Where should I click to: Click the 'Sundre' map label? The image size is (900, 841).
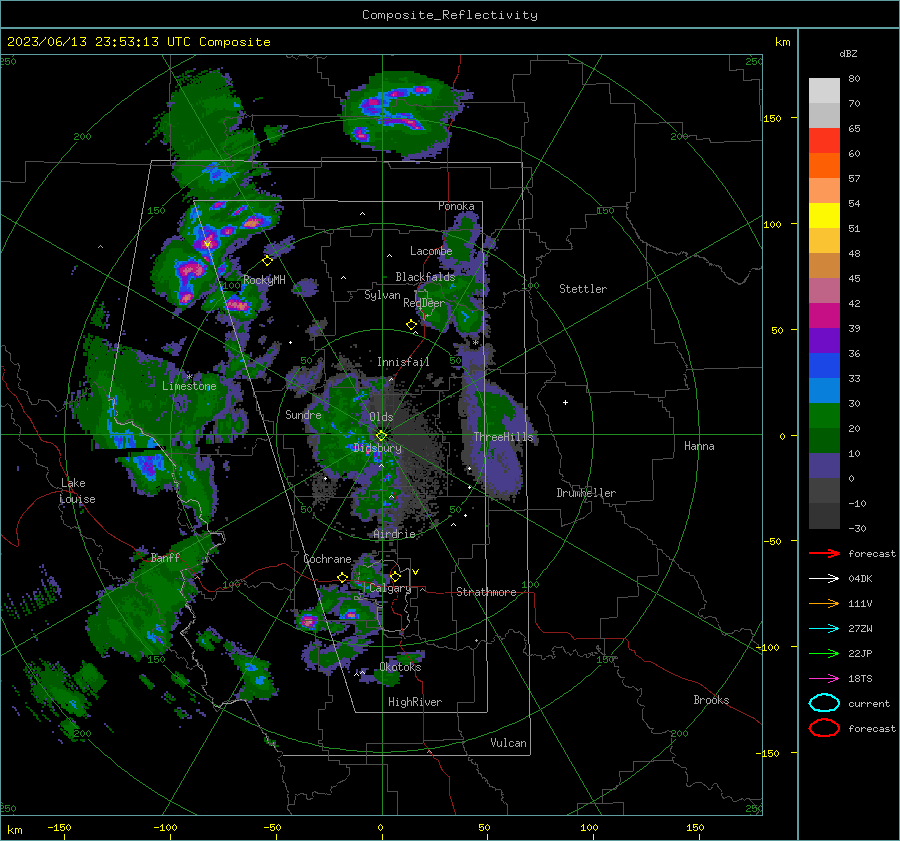tap(303, 414)
